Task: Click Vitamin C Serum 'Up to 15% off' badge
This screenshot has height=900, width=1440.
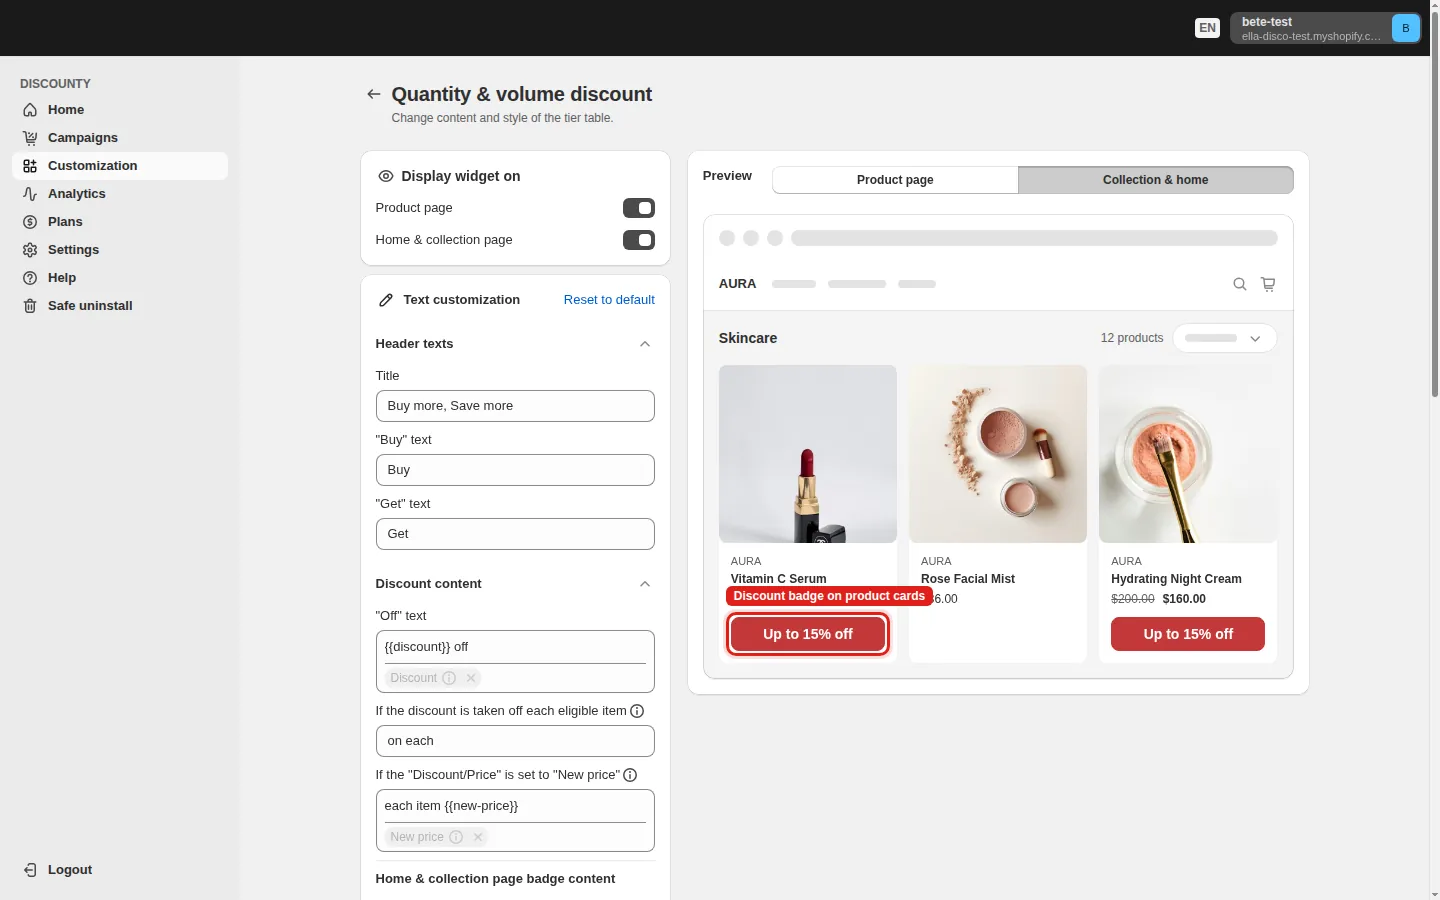Action: (808, 634)
